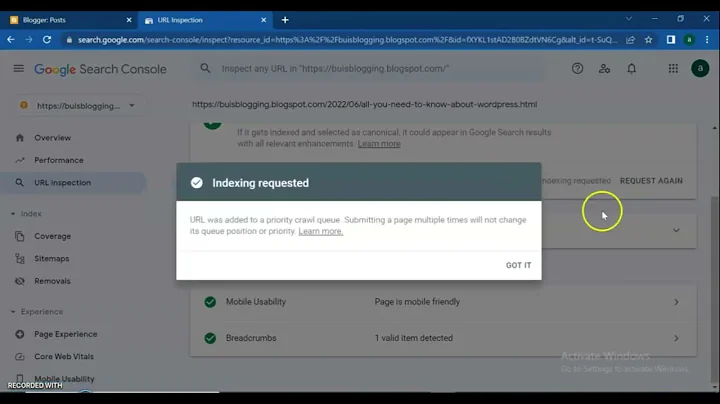The height and width of the screenshot is (404, 720).
Task: Close the URL Inspection tab
Action: point(264,20)
